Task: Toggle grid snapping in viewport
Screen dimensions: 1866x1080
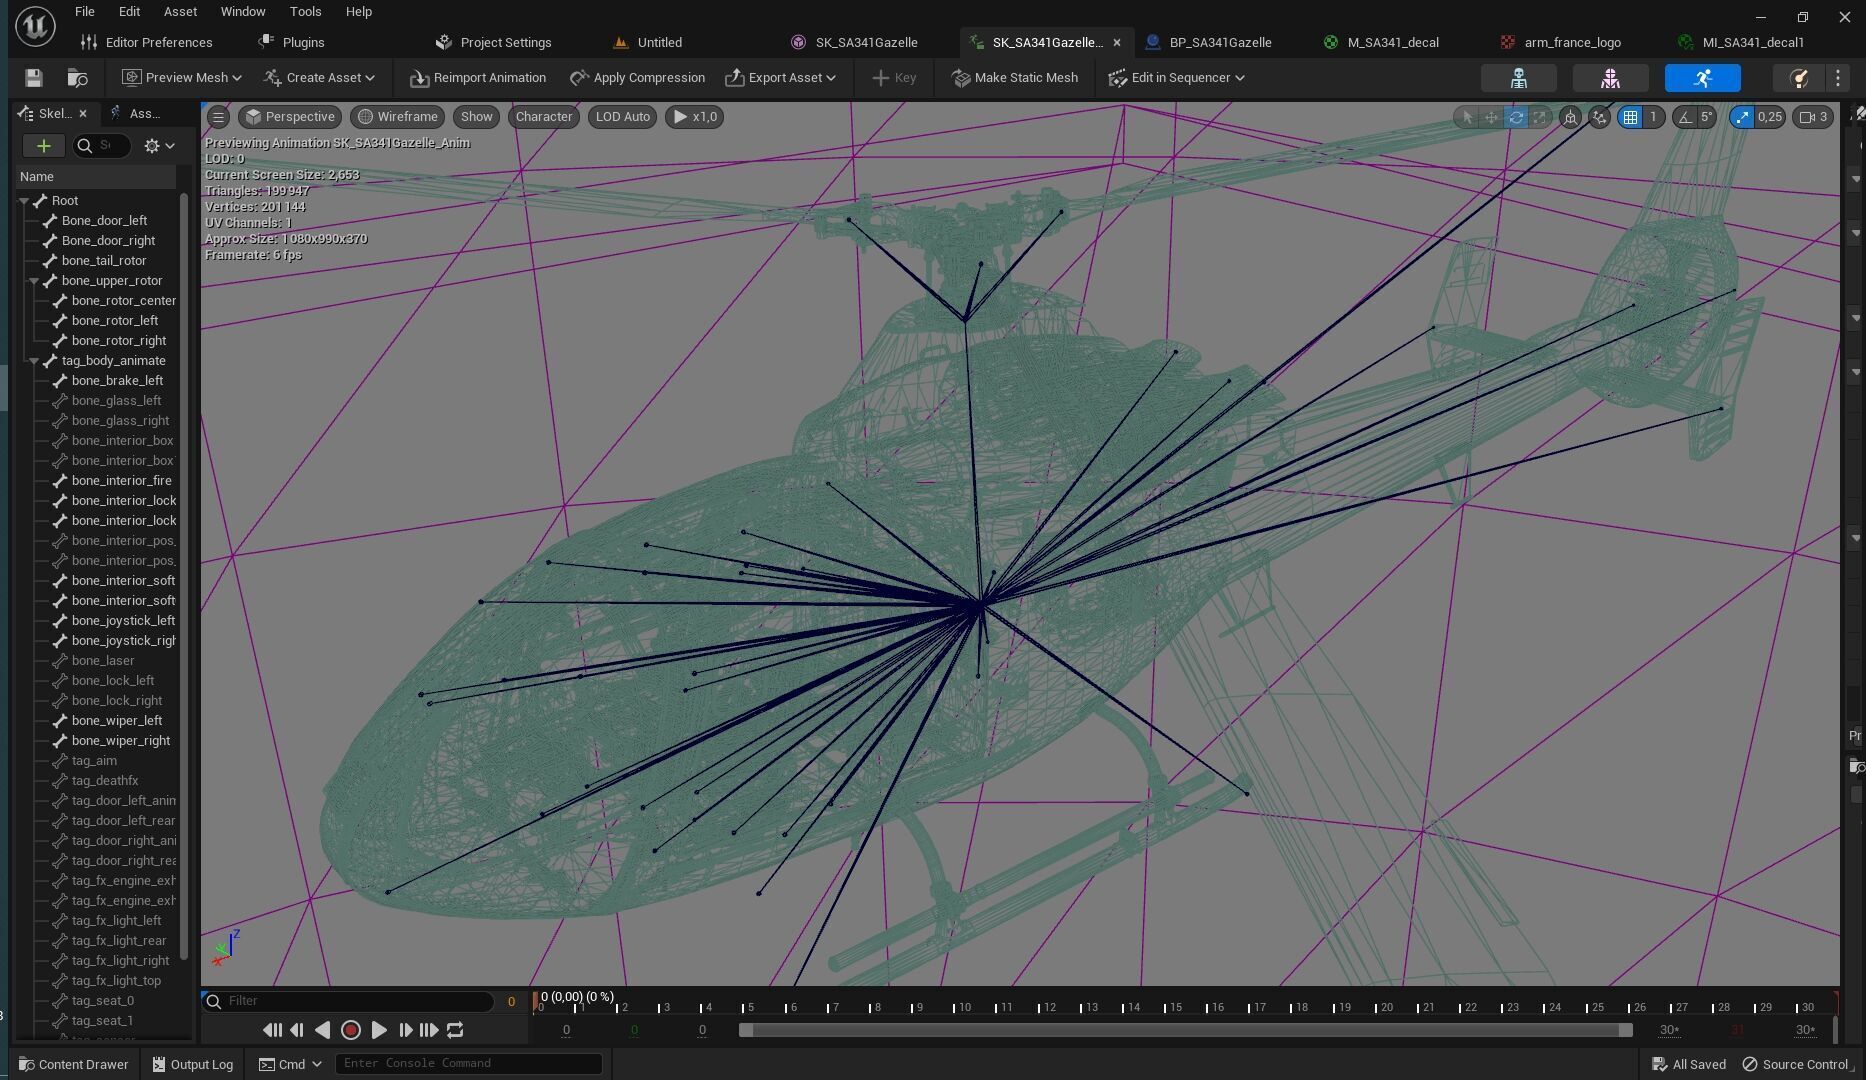Action: click(1631, 117)
